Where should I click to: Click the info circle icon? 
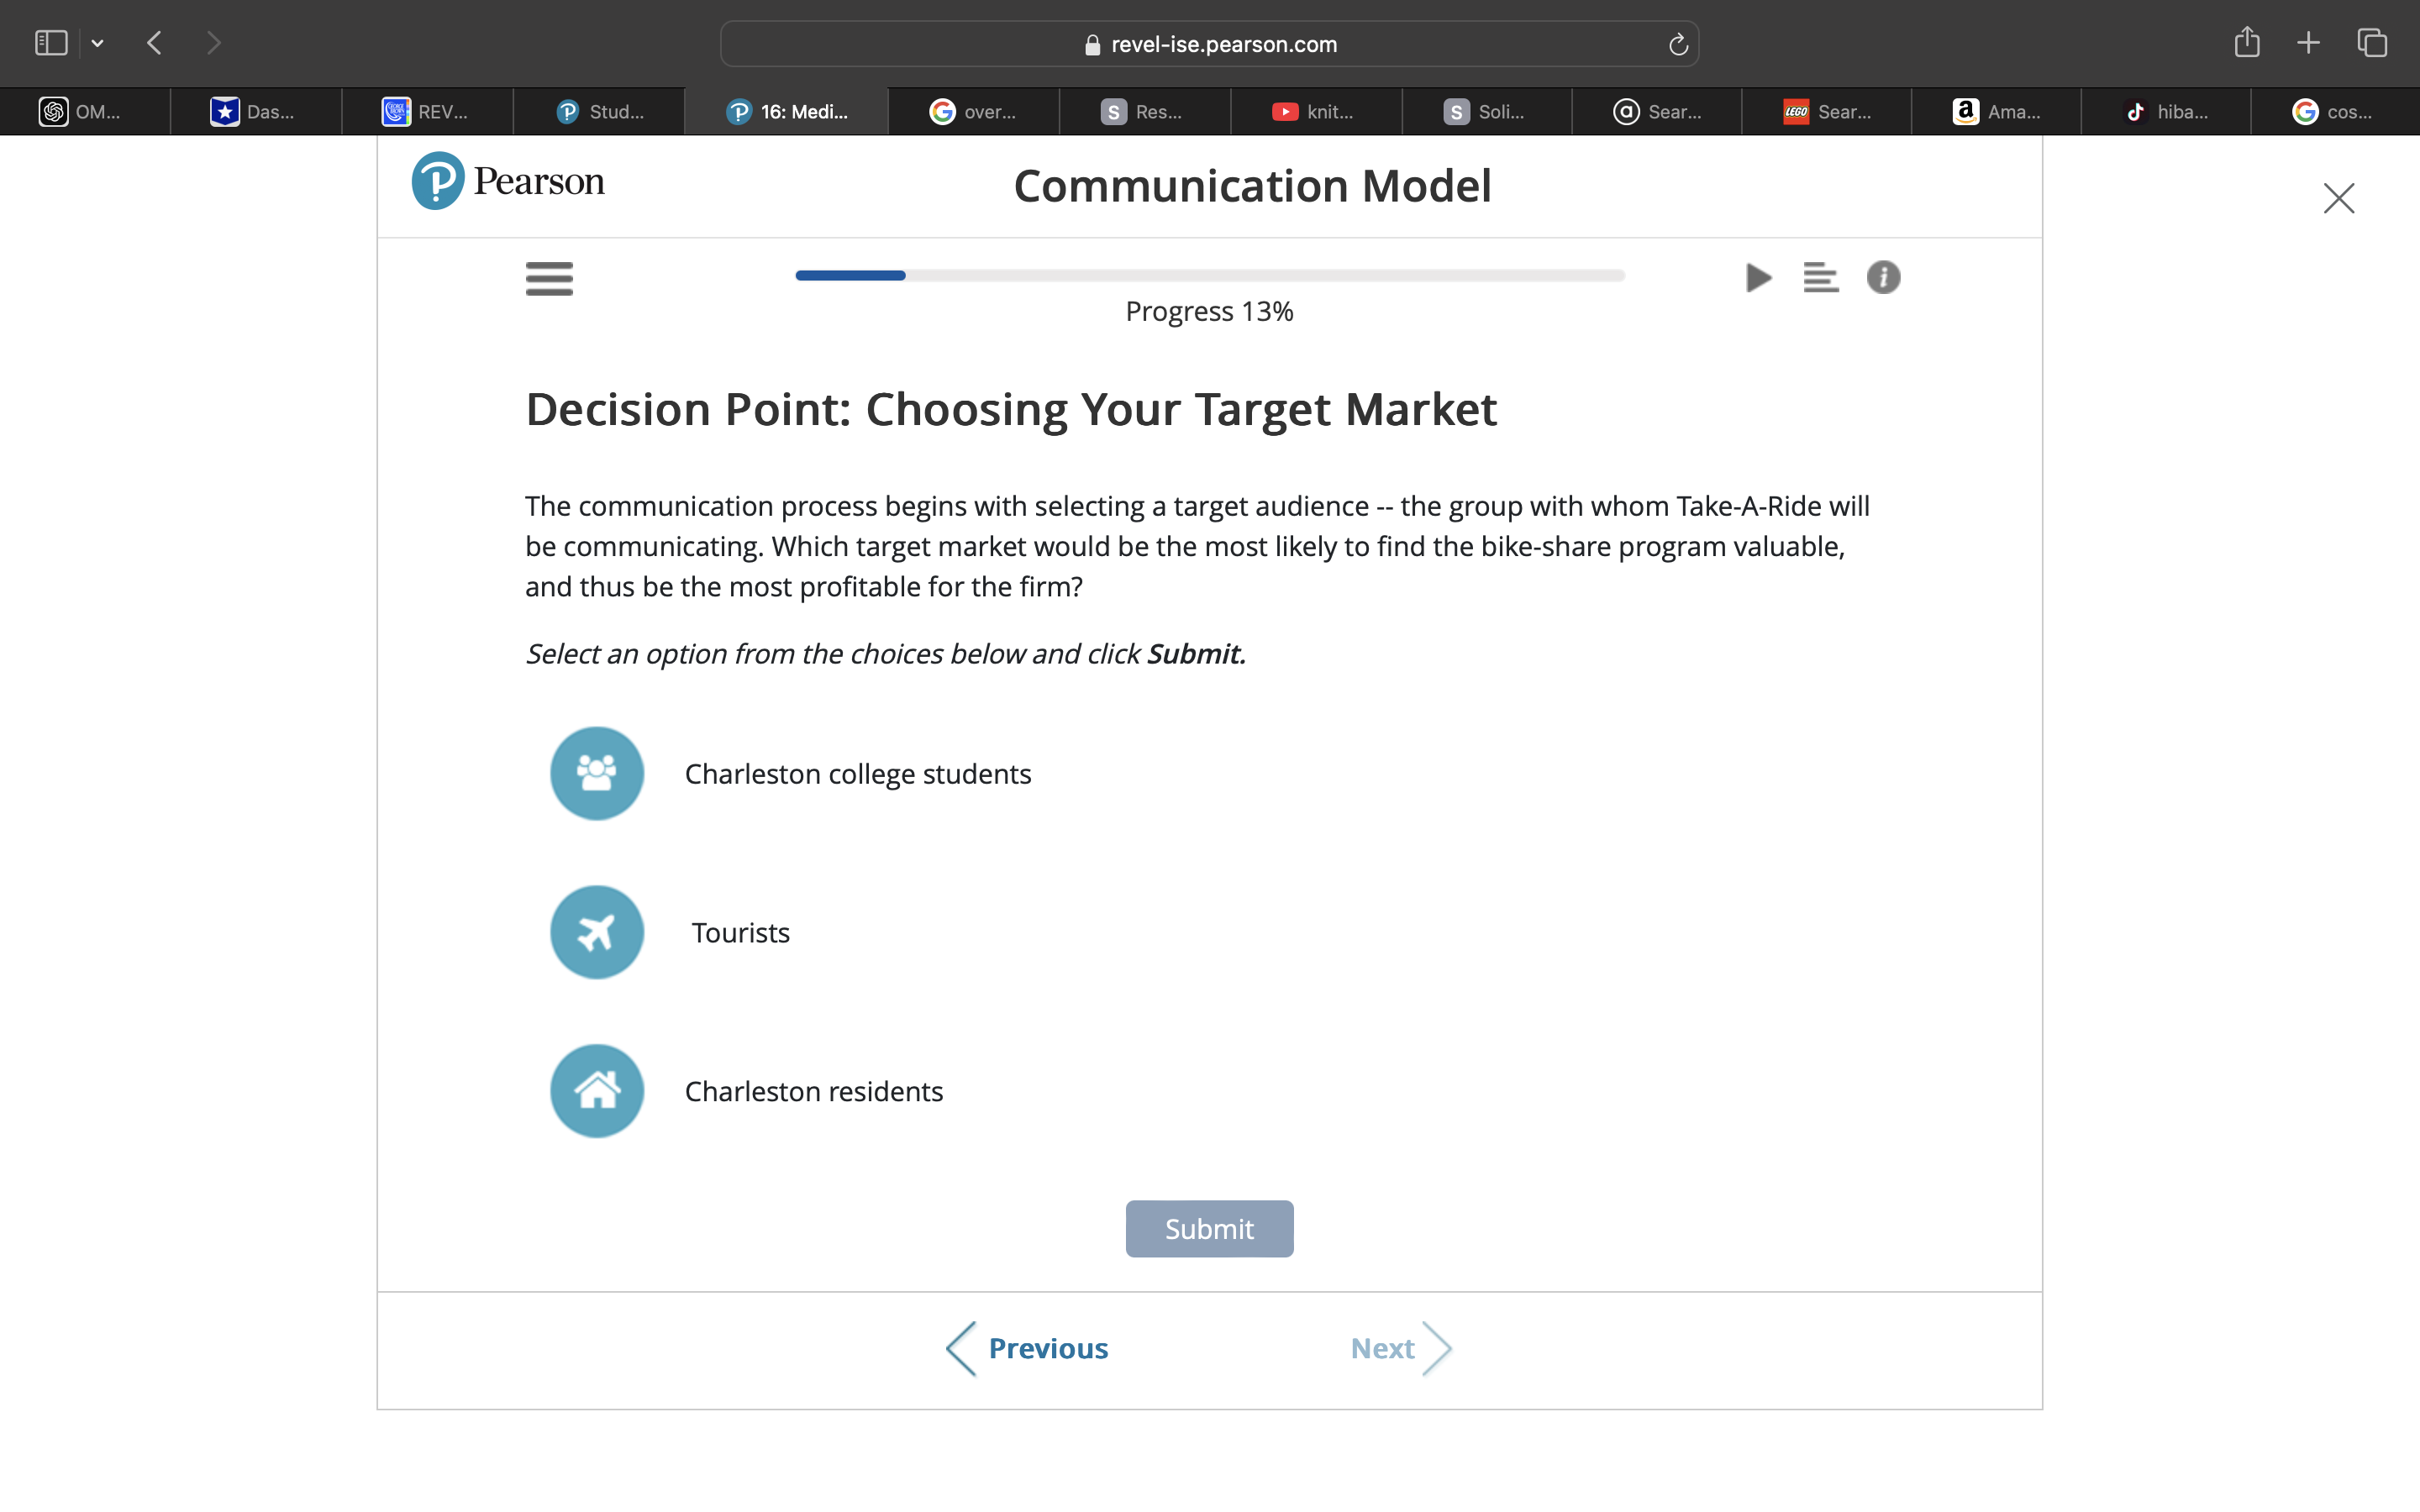(1883, 277)
